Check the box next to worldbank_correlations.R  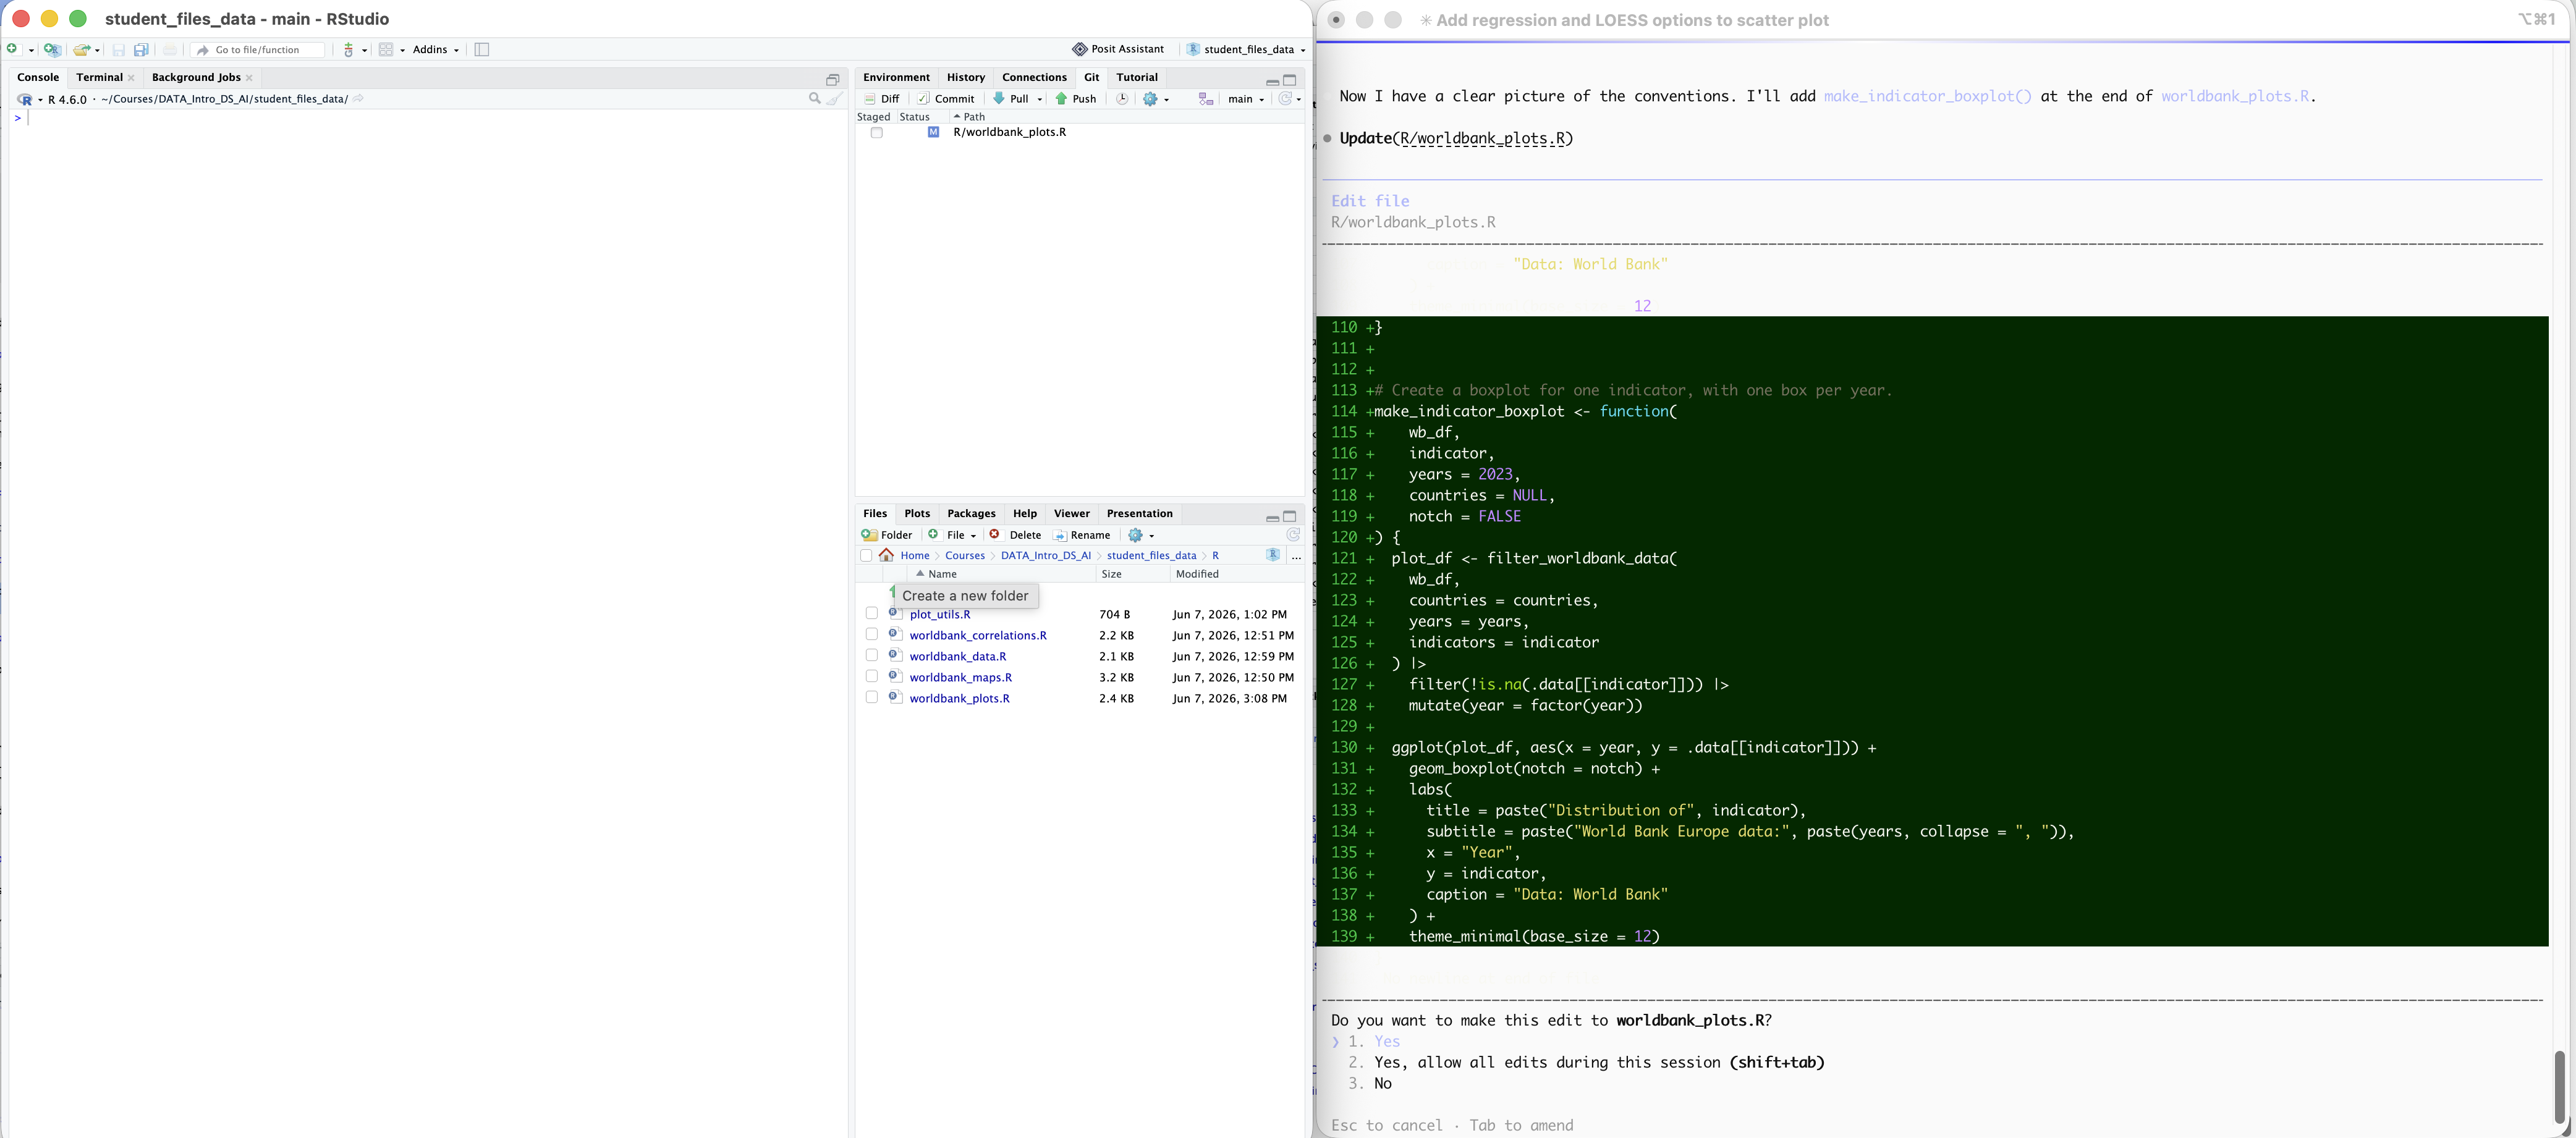tap(871, 635)
